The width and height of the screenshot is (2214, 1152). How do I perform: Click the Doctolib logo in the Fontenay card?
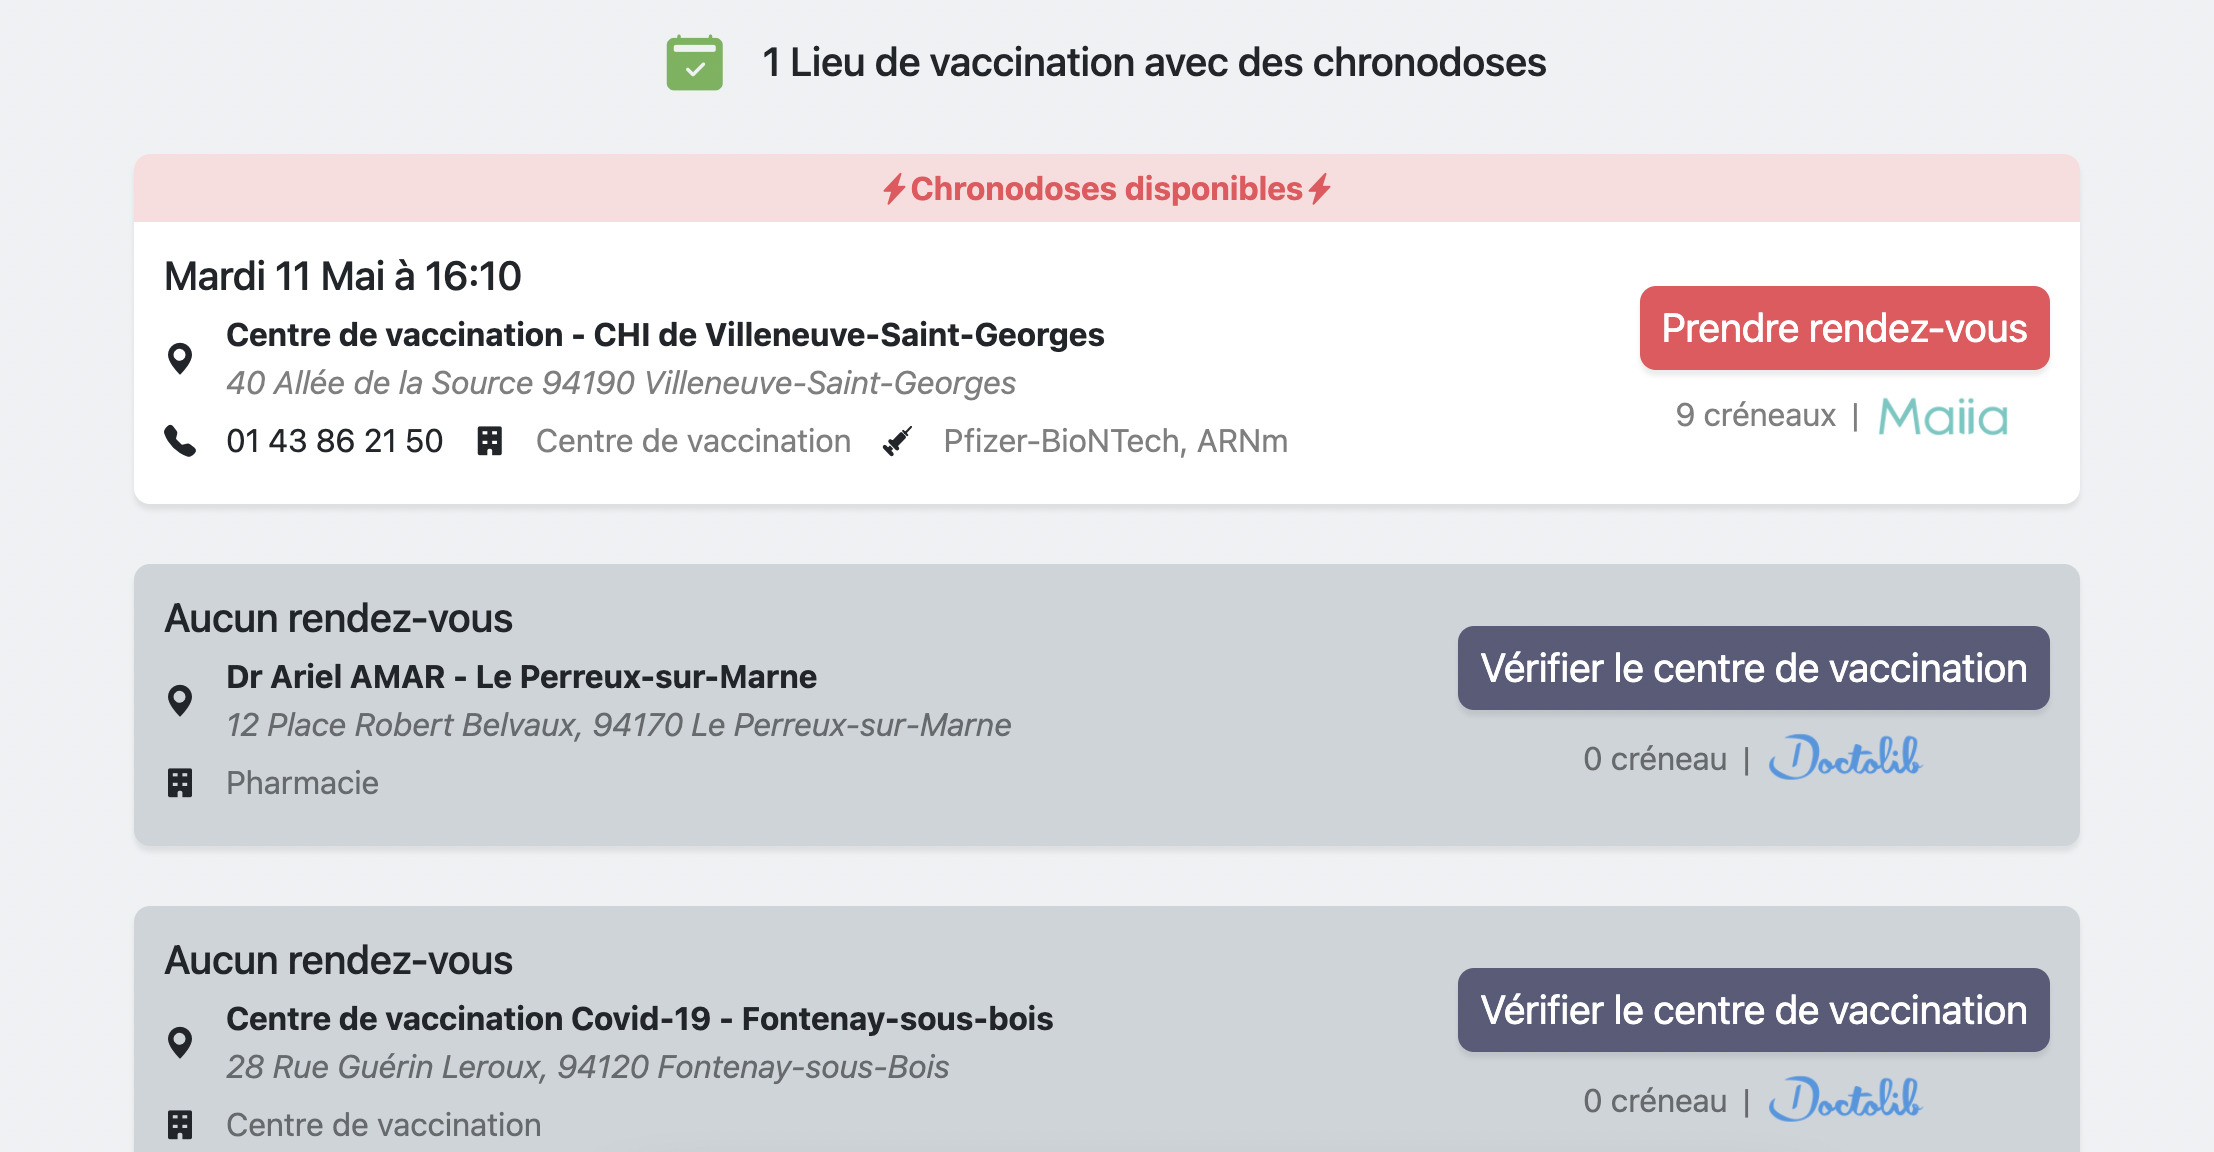coord(1845,1101)
